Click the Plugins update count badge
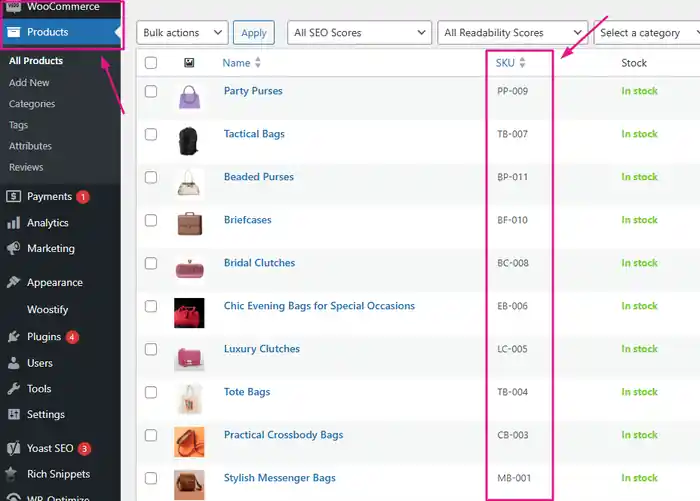The width and height of the screenshot is (700, 501). click(x=72, y=337)
